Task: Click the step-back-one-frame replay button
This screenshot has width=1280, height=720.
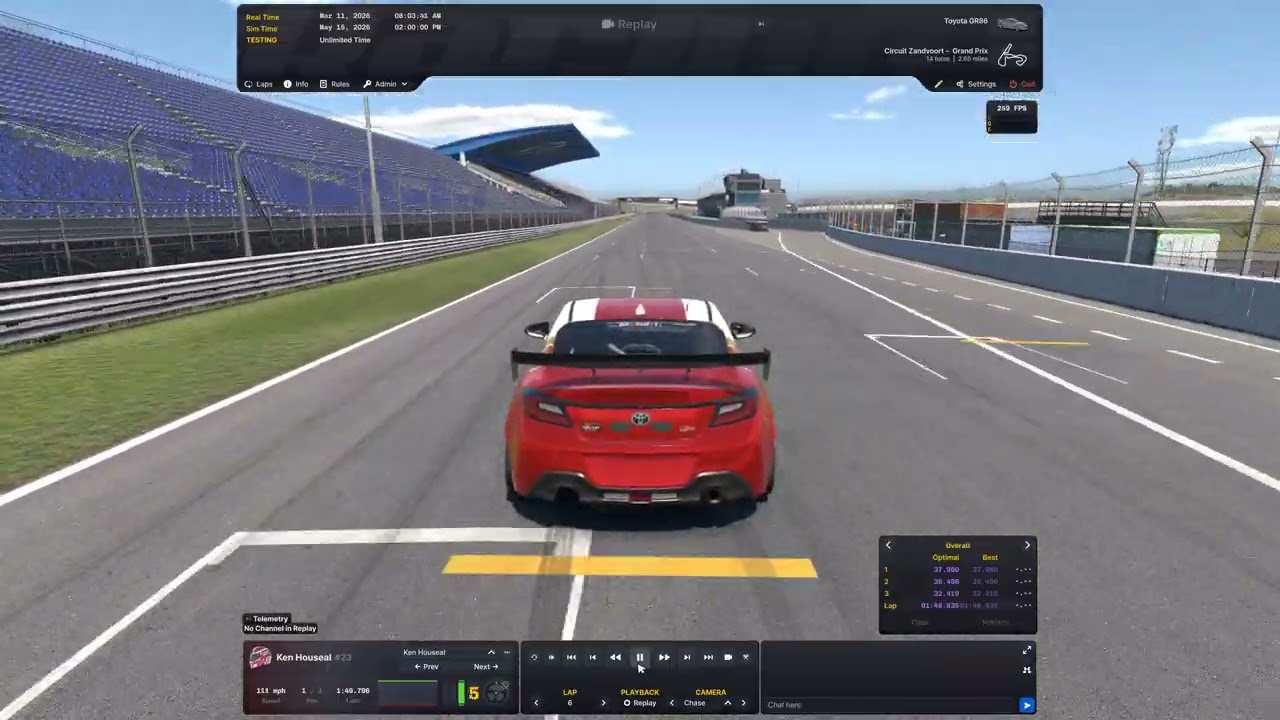Action: tap(592, 657)
